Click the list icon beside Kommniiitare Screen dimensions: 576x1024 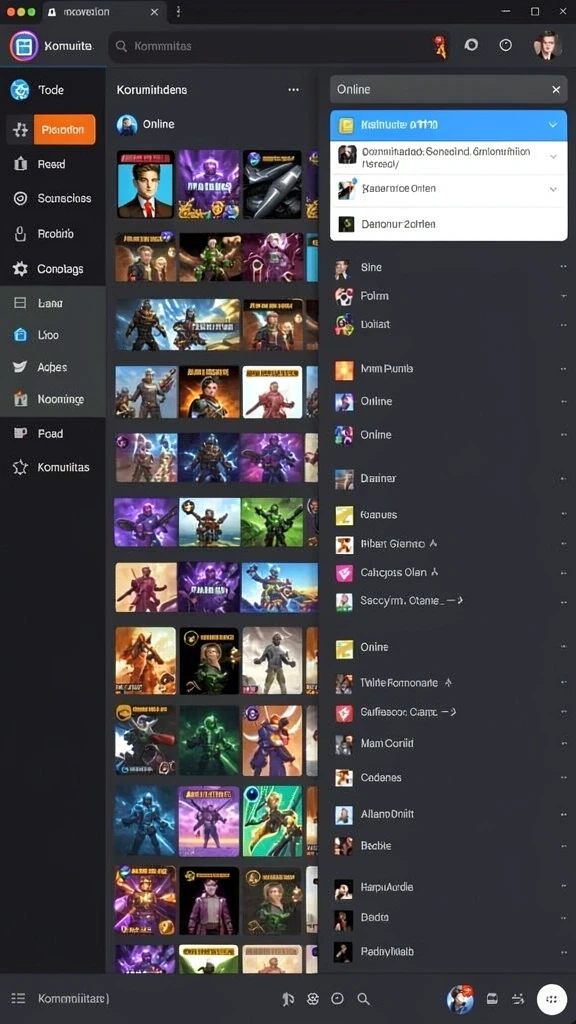(18, 998)
